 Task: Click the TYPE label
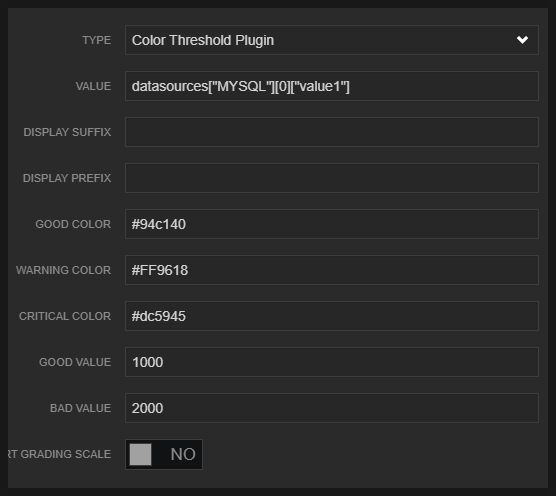96,40
